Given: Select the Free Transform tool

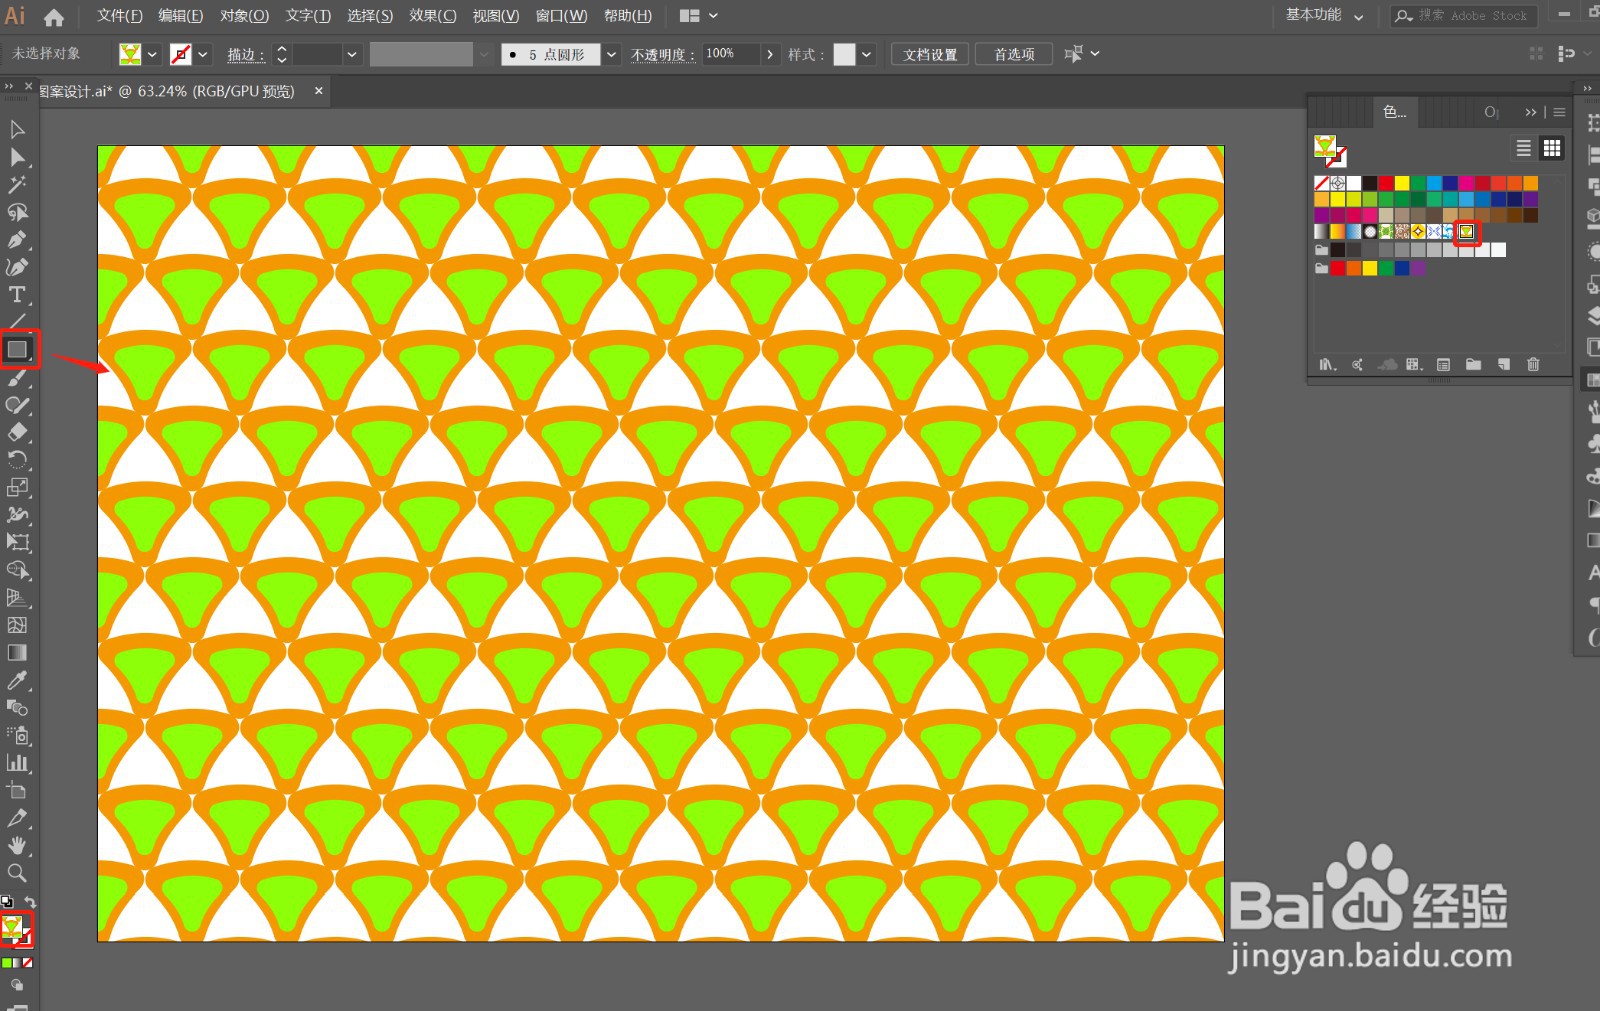Looking at the screenshot, I should click(17, 543).
